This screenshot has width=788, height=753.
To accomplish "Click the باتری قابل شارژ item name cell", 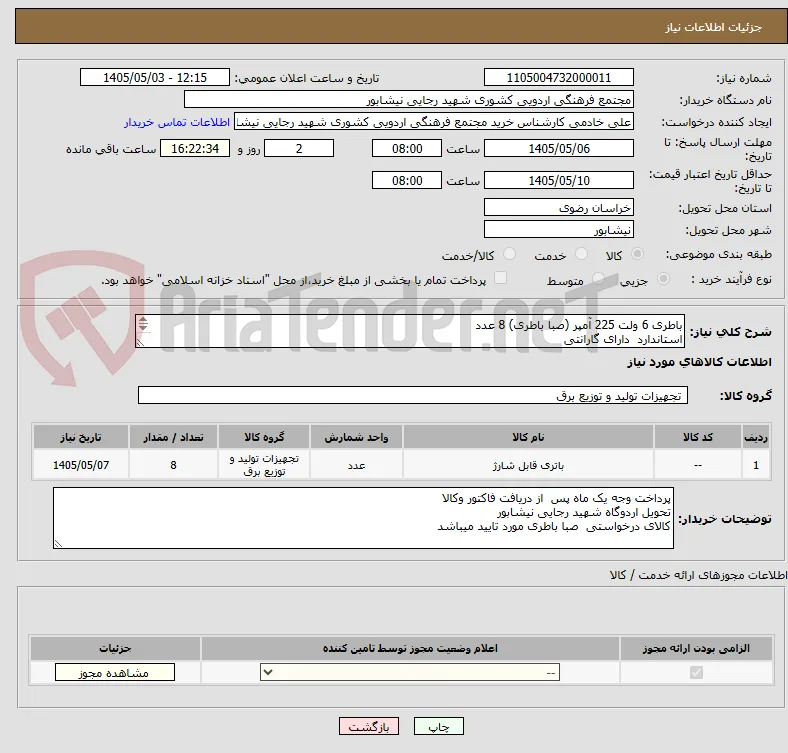I will pos(528,465).
